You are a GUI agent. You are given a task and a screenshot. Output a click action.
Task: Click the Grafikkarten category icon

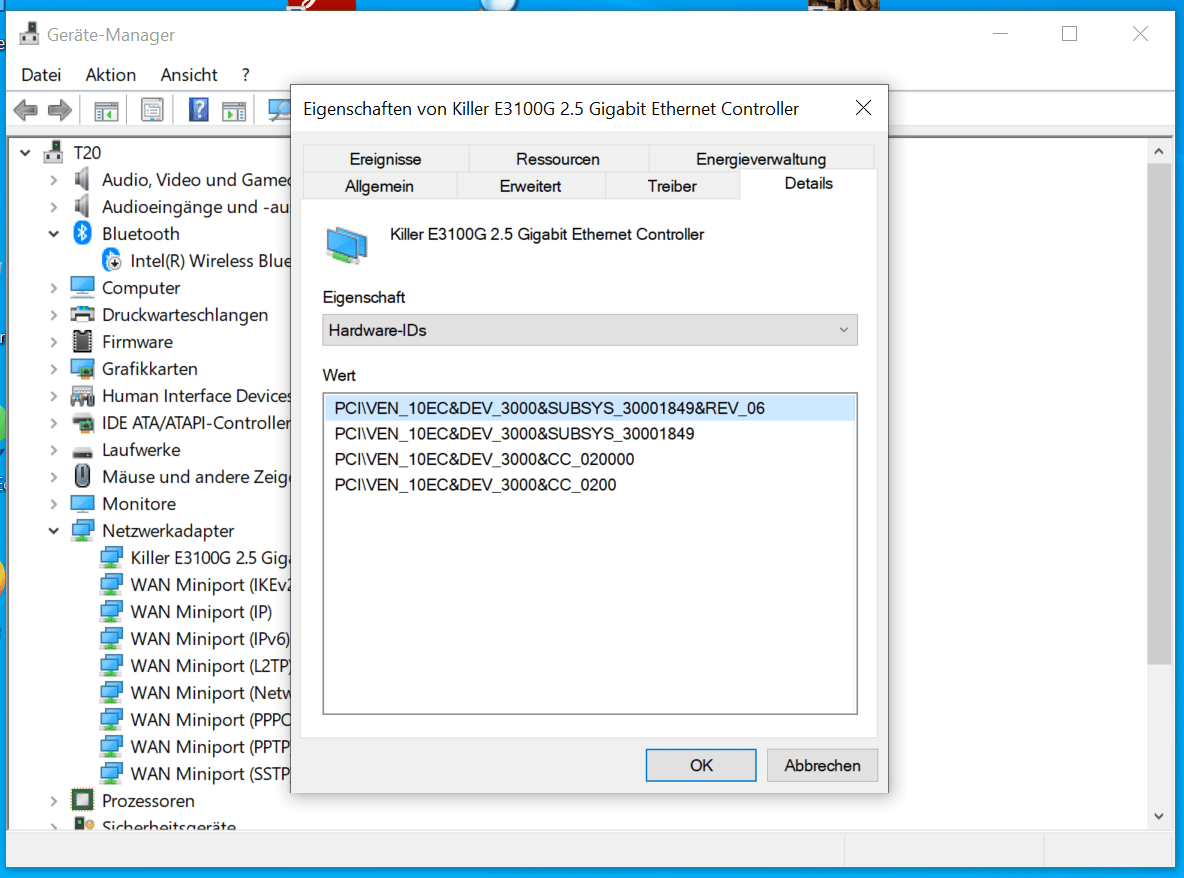[x=82, y=368]
